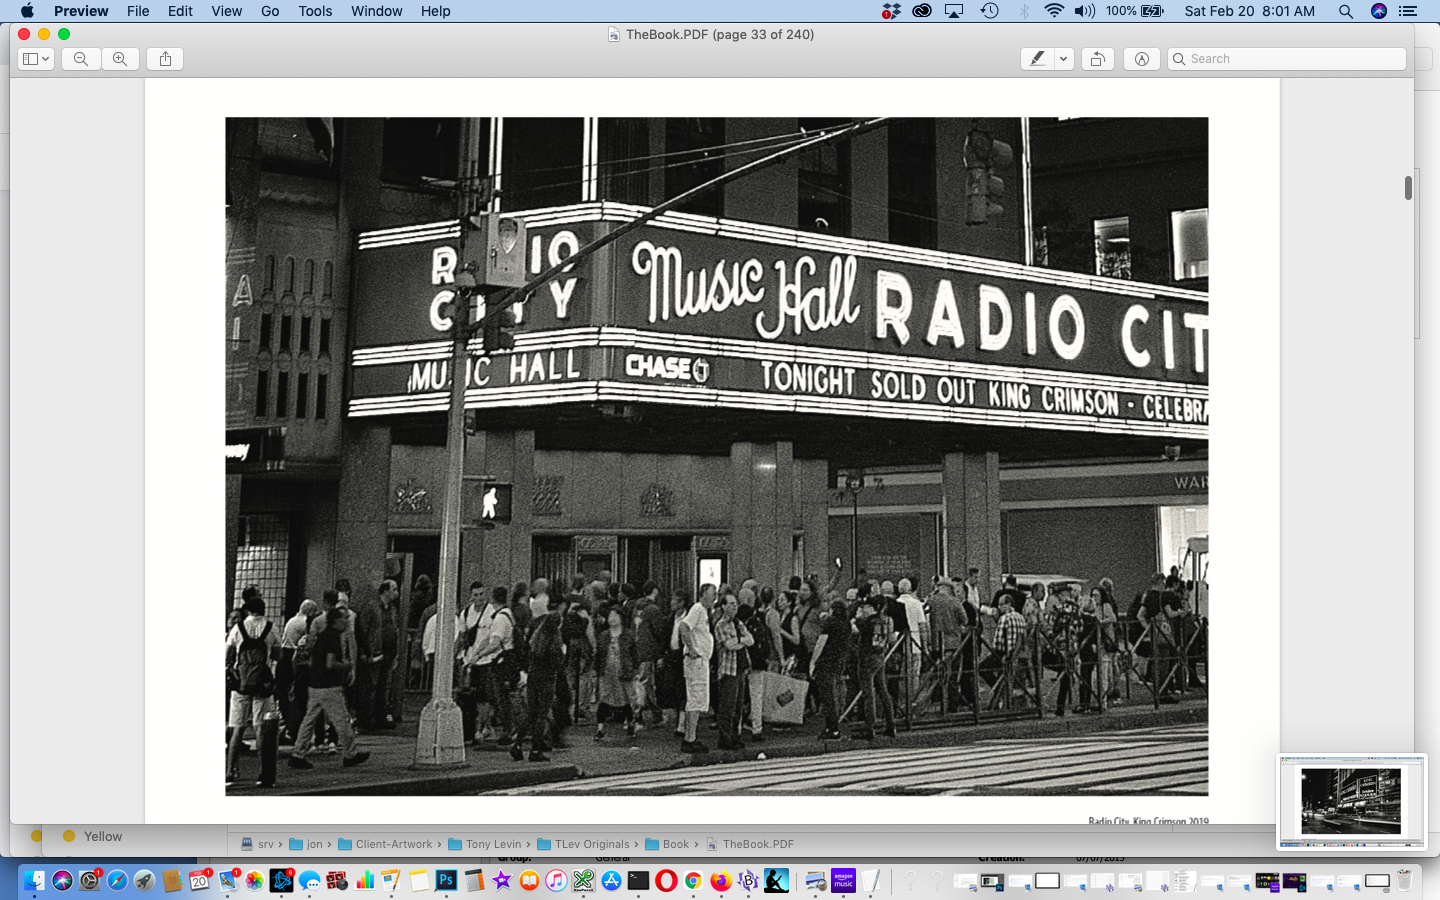The width and height of the screenshot is (1440, 900).
Task: Open Music (iTunes) from the Dock
Action: coord(556,880)
